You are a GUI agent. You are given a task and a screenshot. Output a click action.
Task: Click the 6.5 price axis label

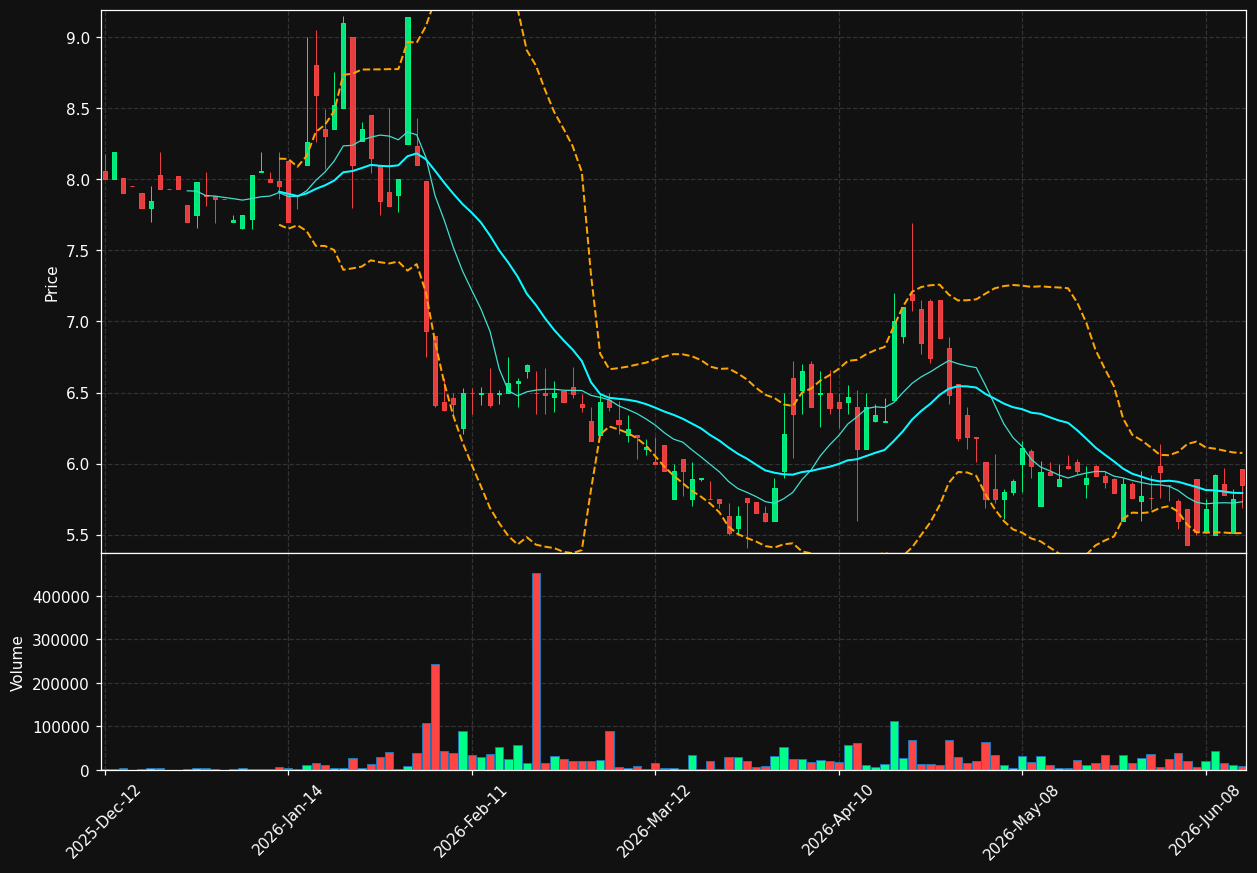pyautogui.click(x=78, y=393)
